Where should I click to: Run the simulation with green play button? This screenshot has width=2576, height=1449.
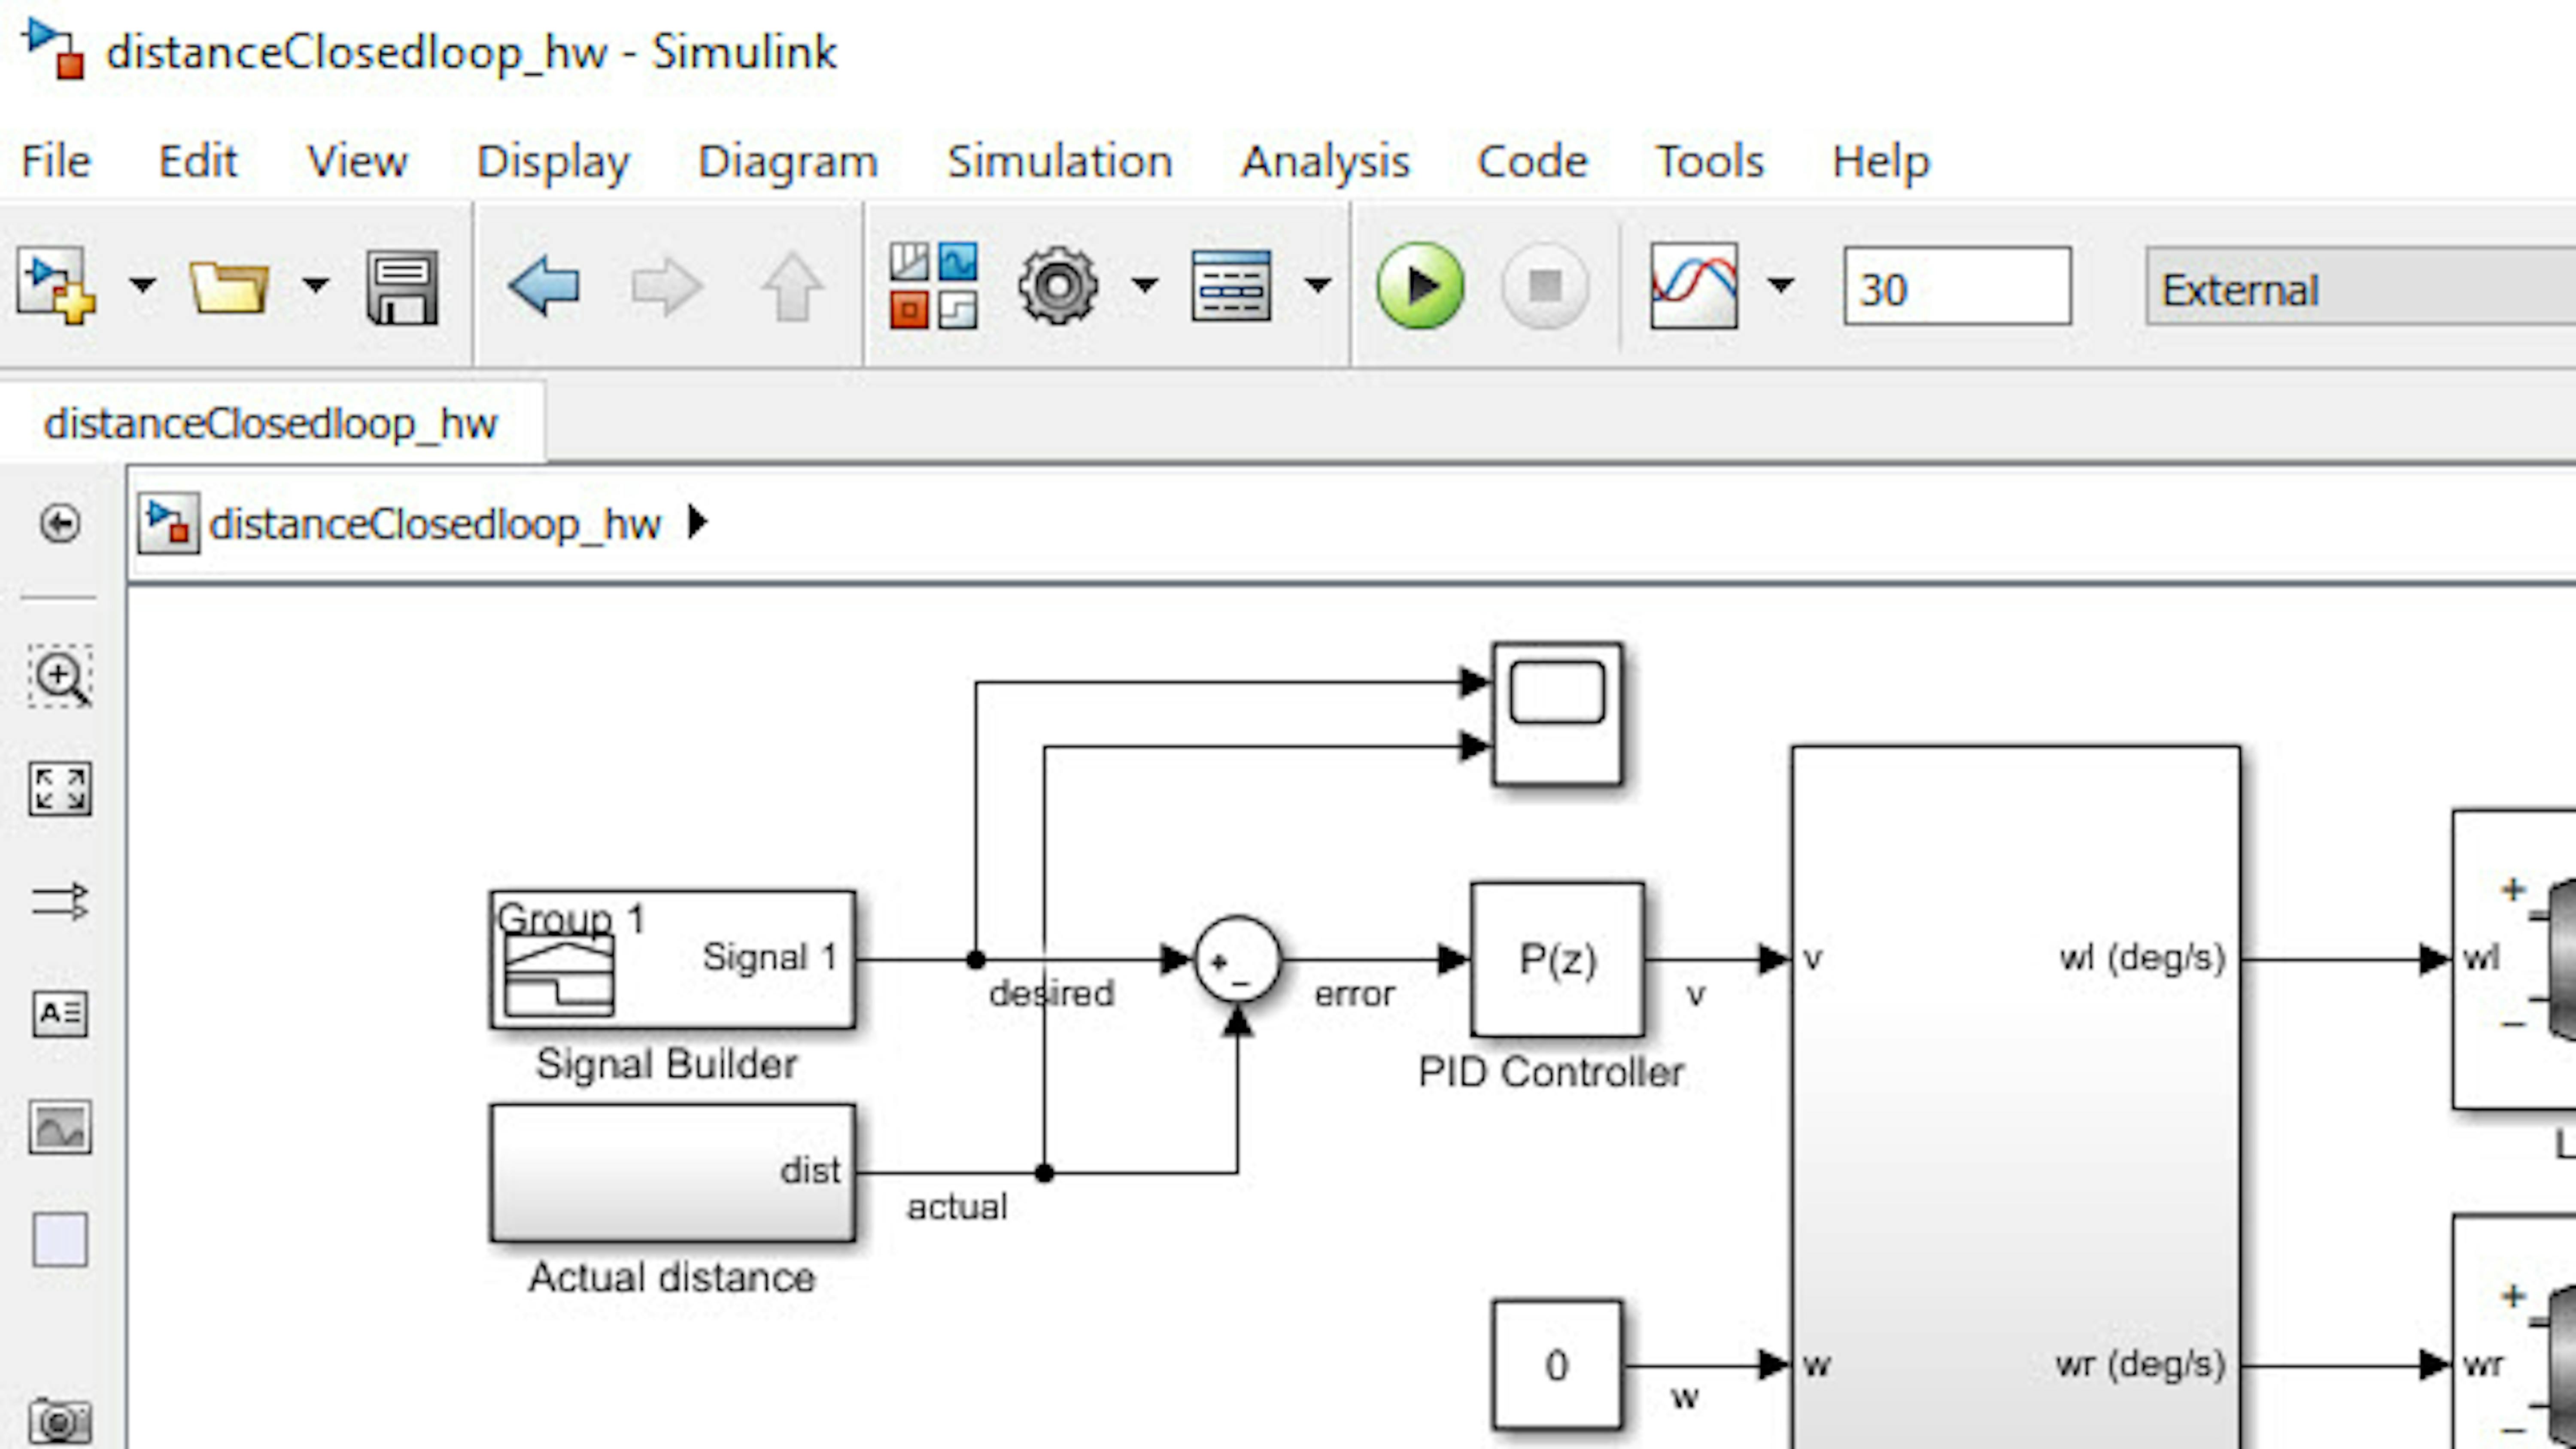(x=1420, y=286)
